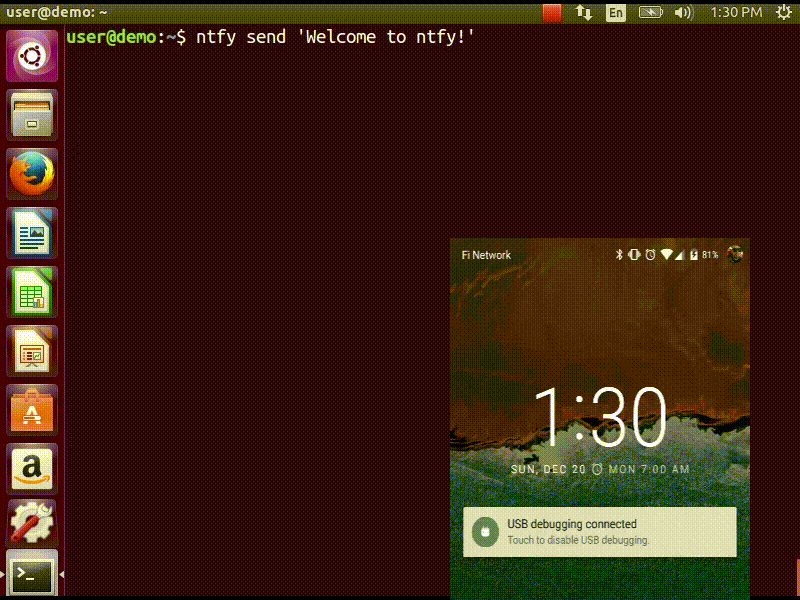This screenshot has height=600, width=800.
Task: Open LibreOffice Calc from the launcher
Action: (x=32, y=292)
